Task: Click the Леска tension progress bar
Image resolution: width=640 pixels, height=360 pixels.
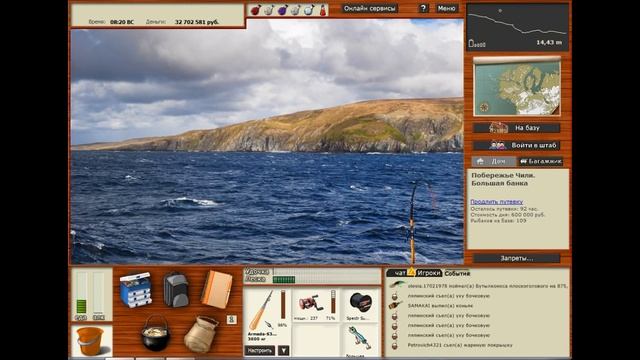Action: point(327,280)
